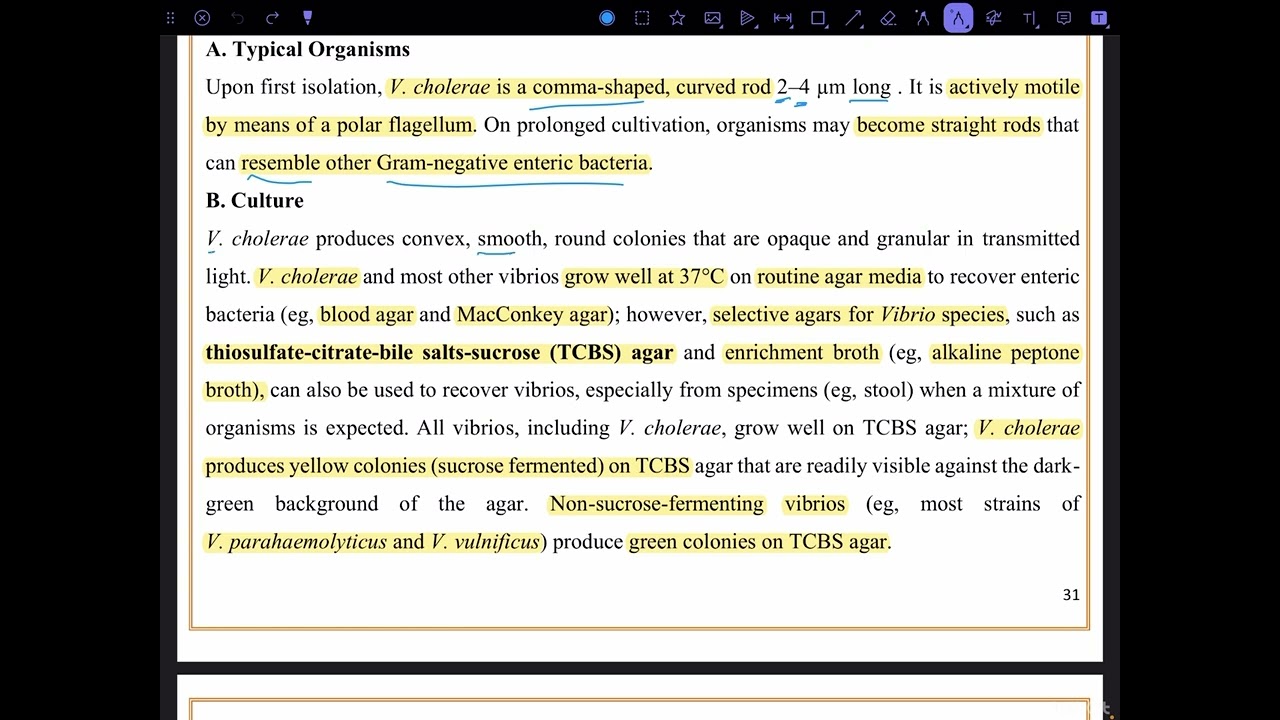Viewport: 1280px width, 720px height.
Task: Click the purple text box T button
Action: [x=1098, y=18]
